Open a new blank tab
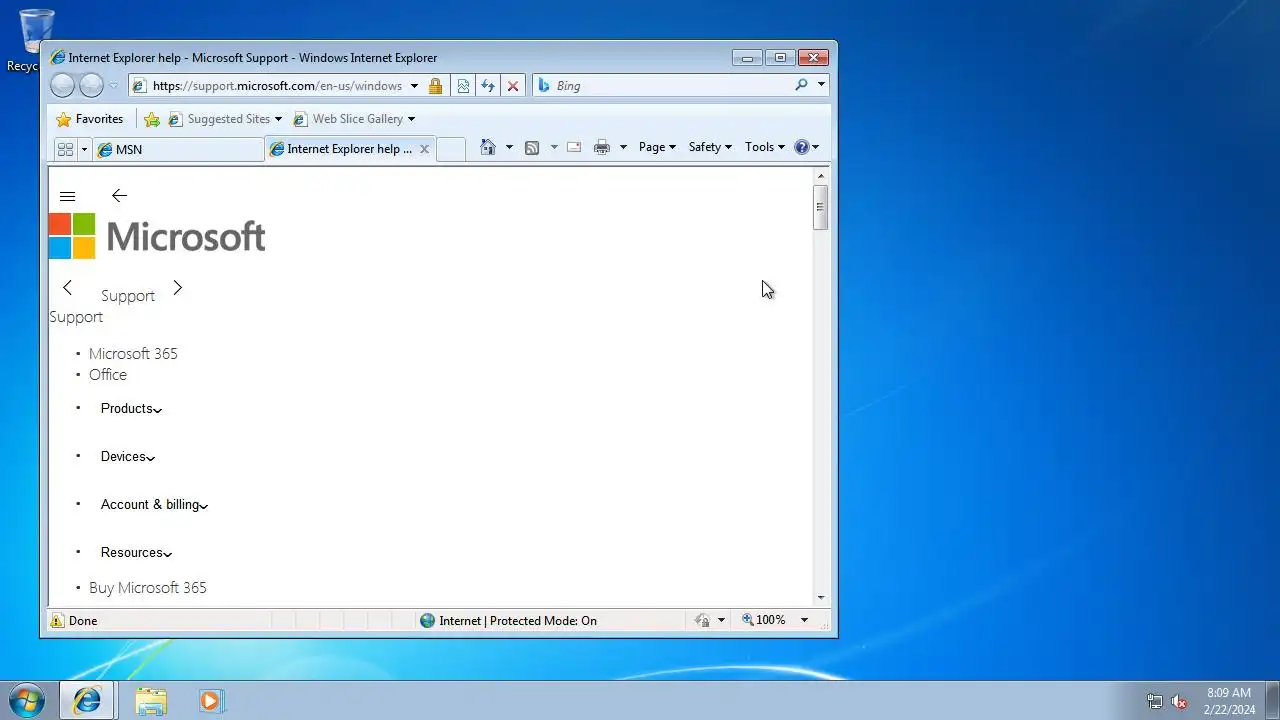This screenshot has height=720, width=1280. click(451, 149)
